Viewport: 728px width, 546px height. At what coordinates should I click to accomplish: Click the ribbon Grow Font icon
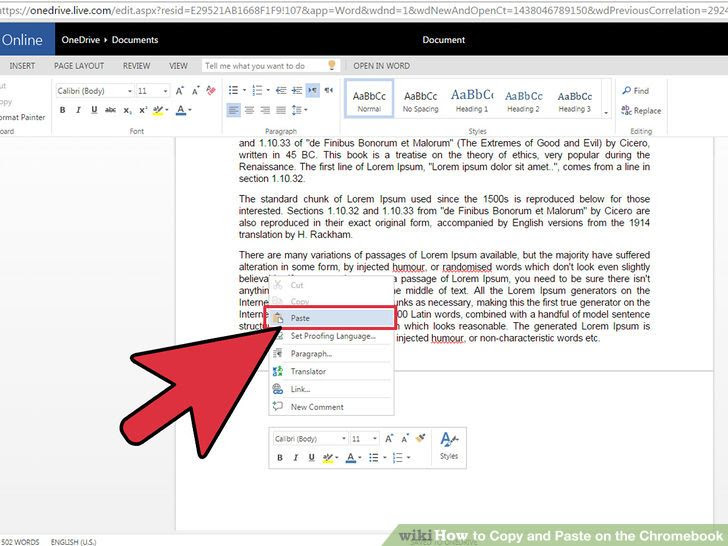(180, 91)
